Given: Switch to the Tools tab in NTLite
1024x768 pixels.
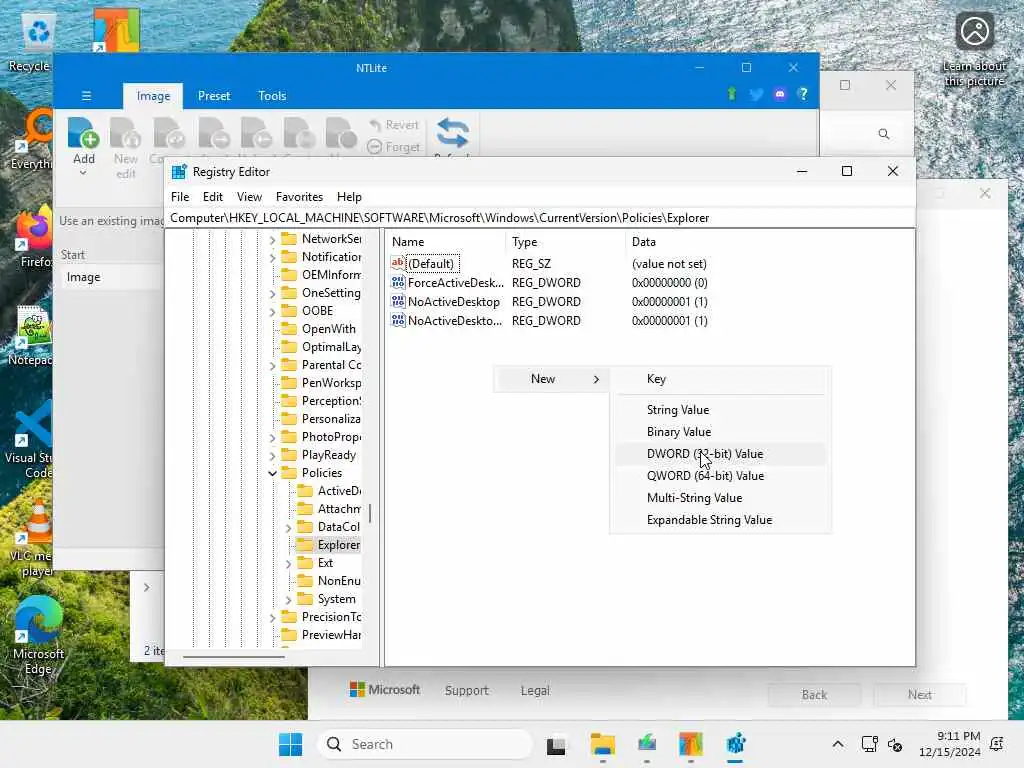Looking at the screenshot, I should click(272, 96).
